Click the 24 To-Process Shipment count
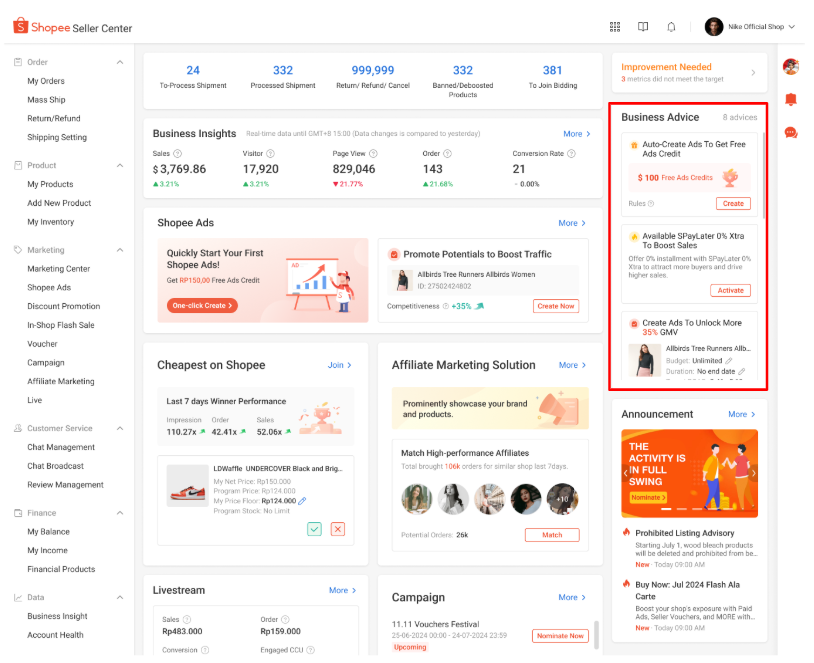 pos(193,71)
